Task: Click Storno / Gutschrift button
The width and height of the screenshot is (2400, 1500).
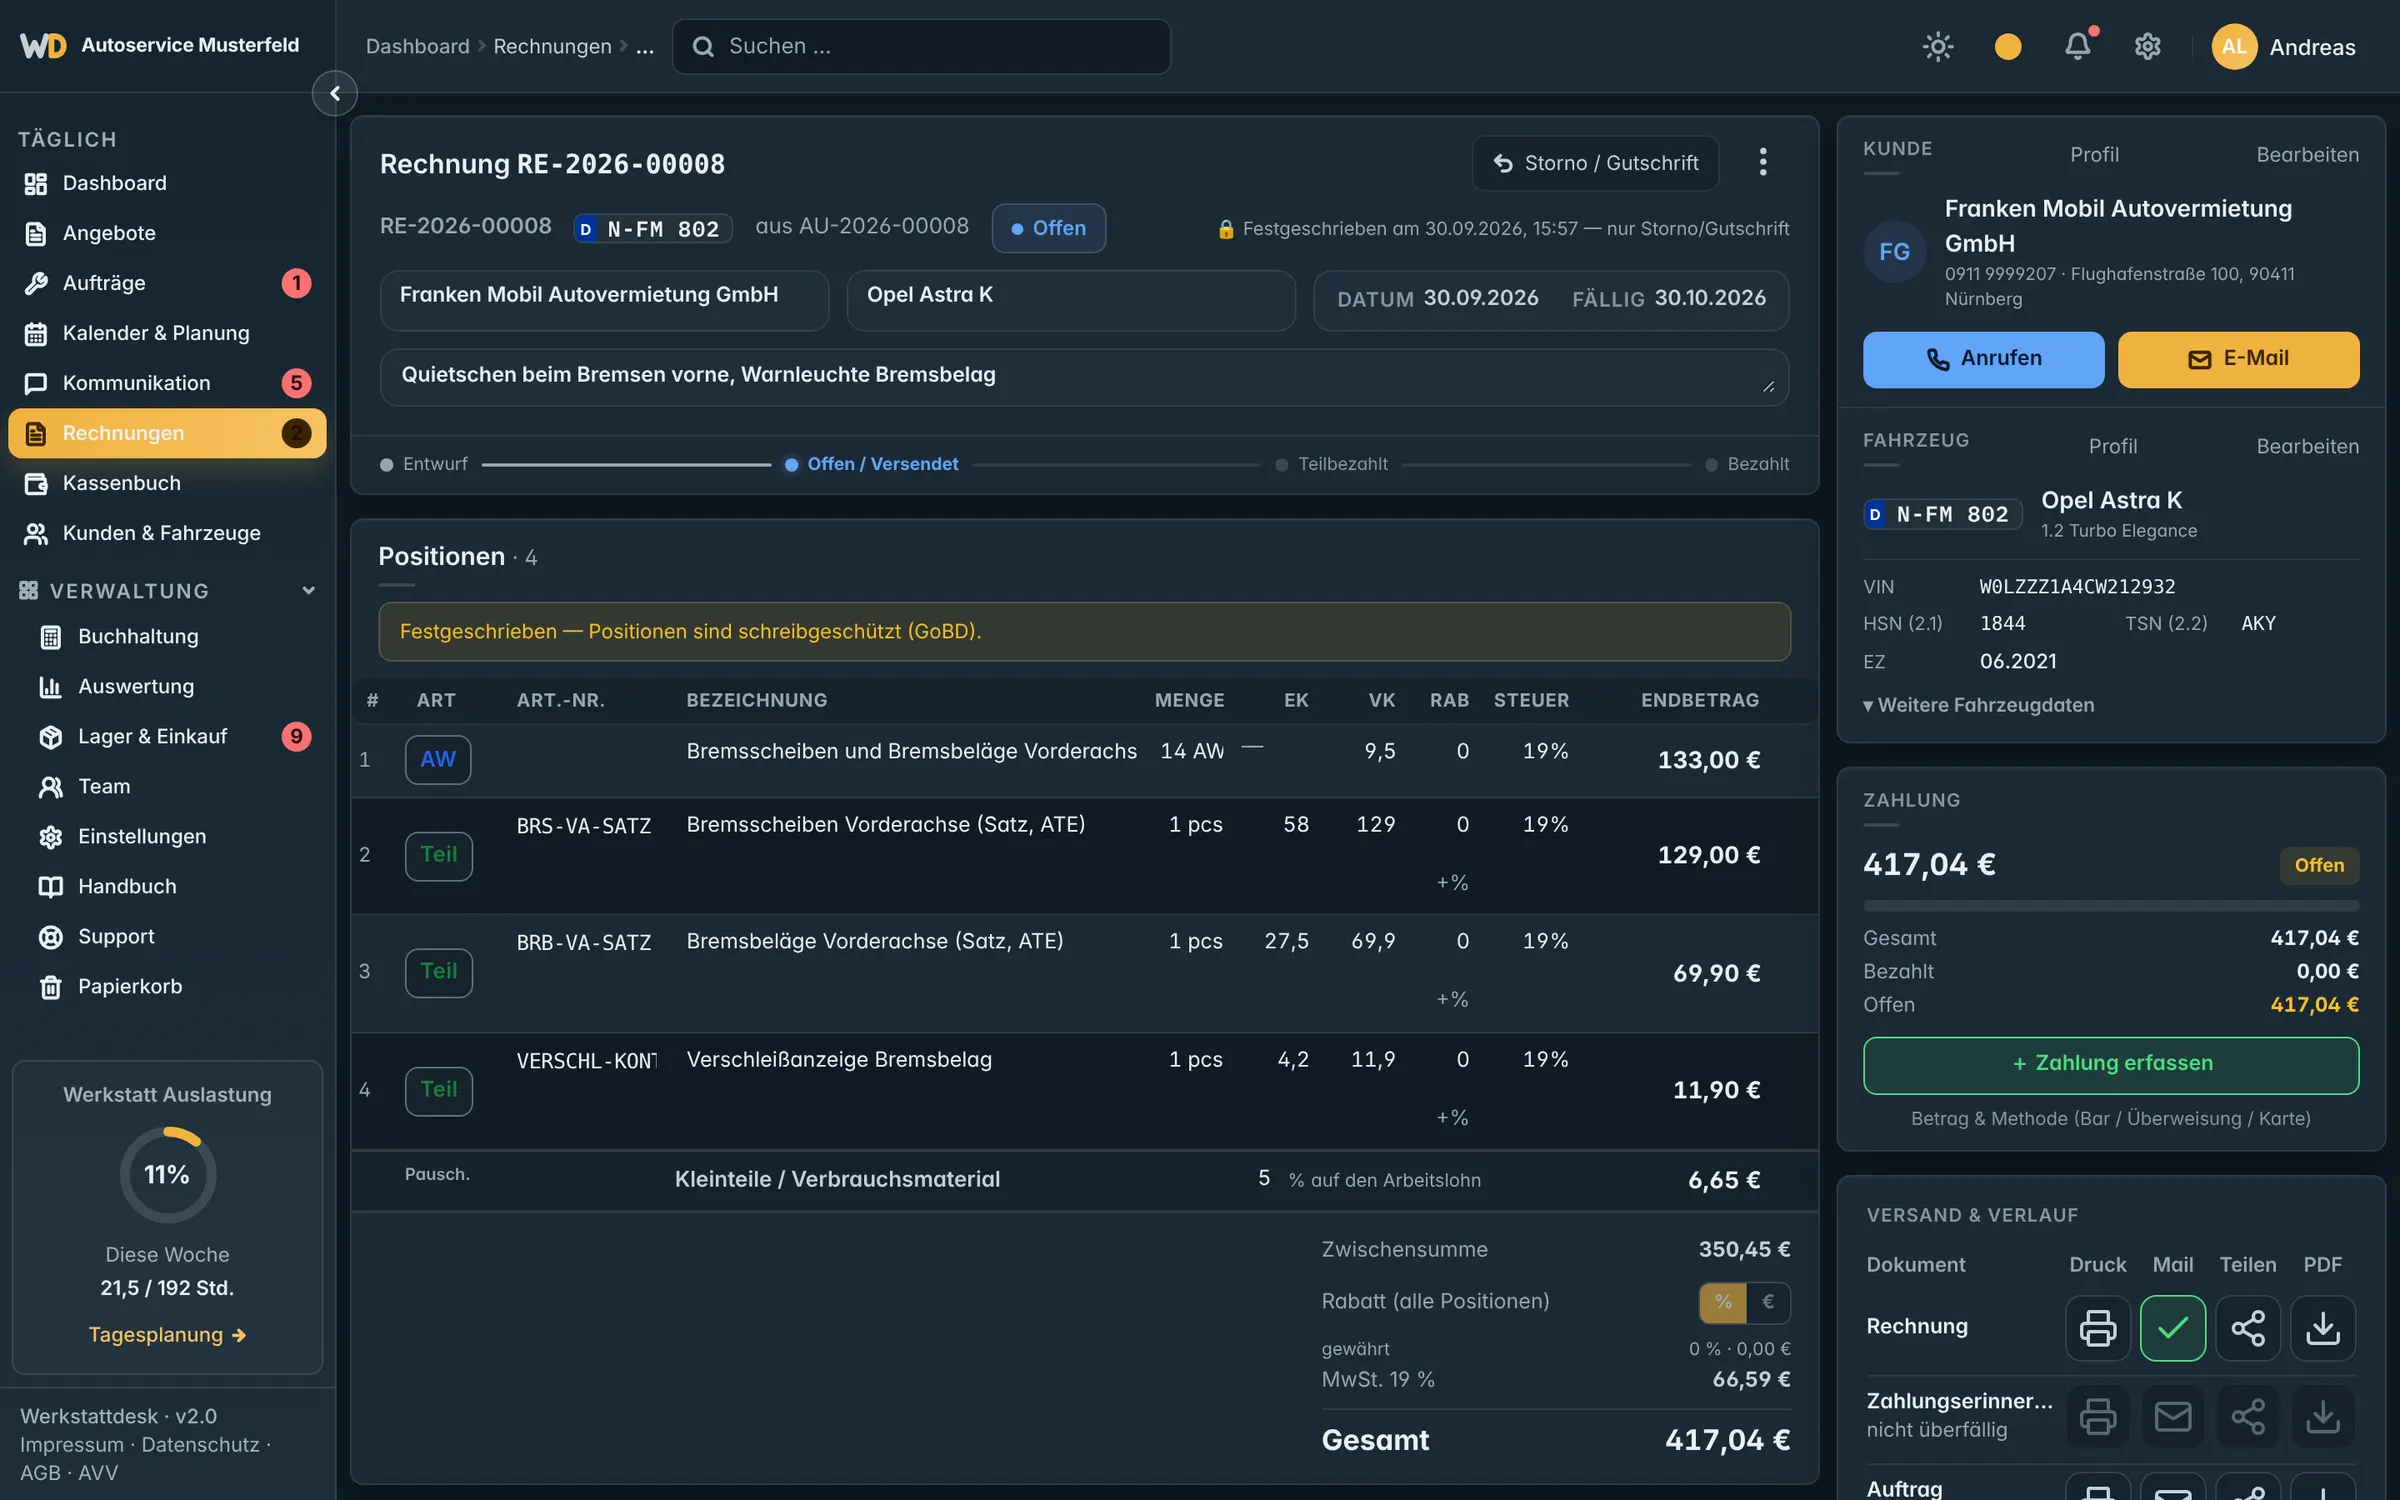Action: (x=1595, y=162)
